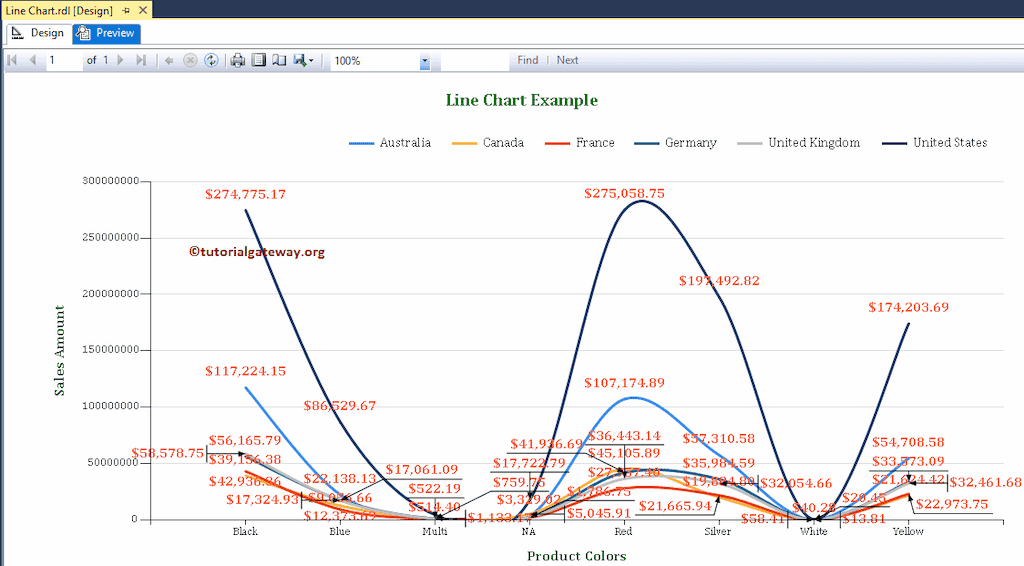Click the $107,174.89 data label
Screen dimensions: 1024x566
pyautogui.click(x=624, y=383)
